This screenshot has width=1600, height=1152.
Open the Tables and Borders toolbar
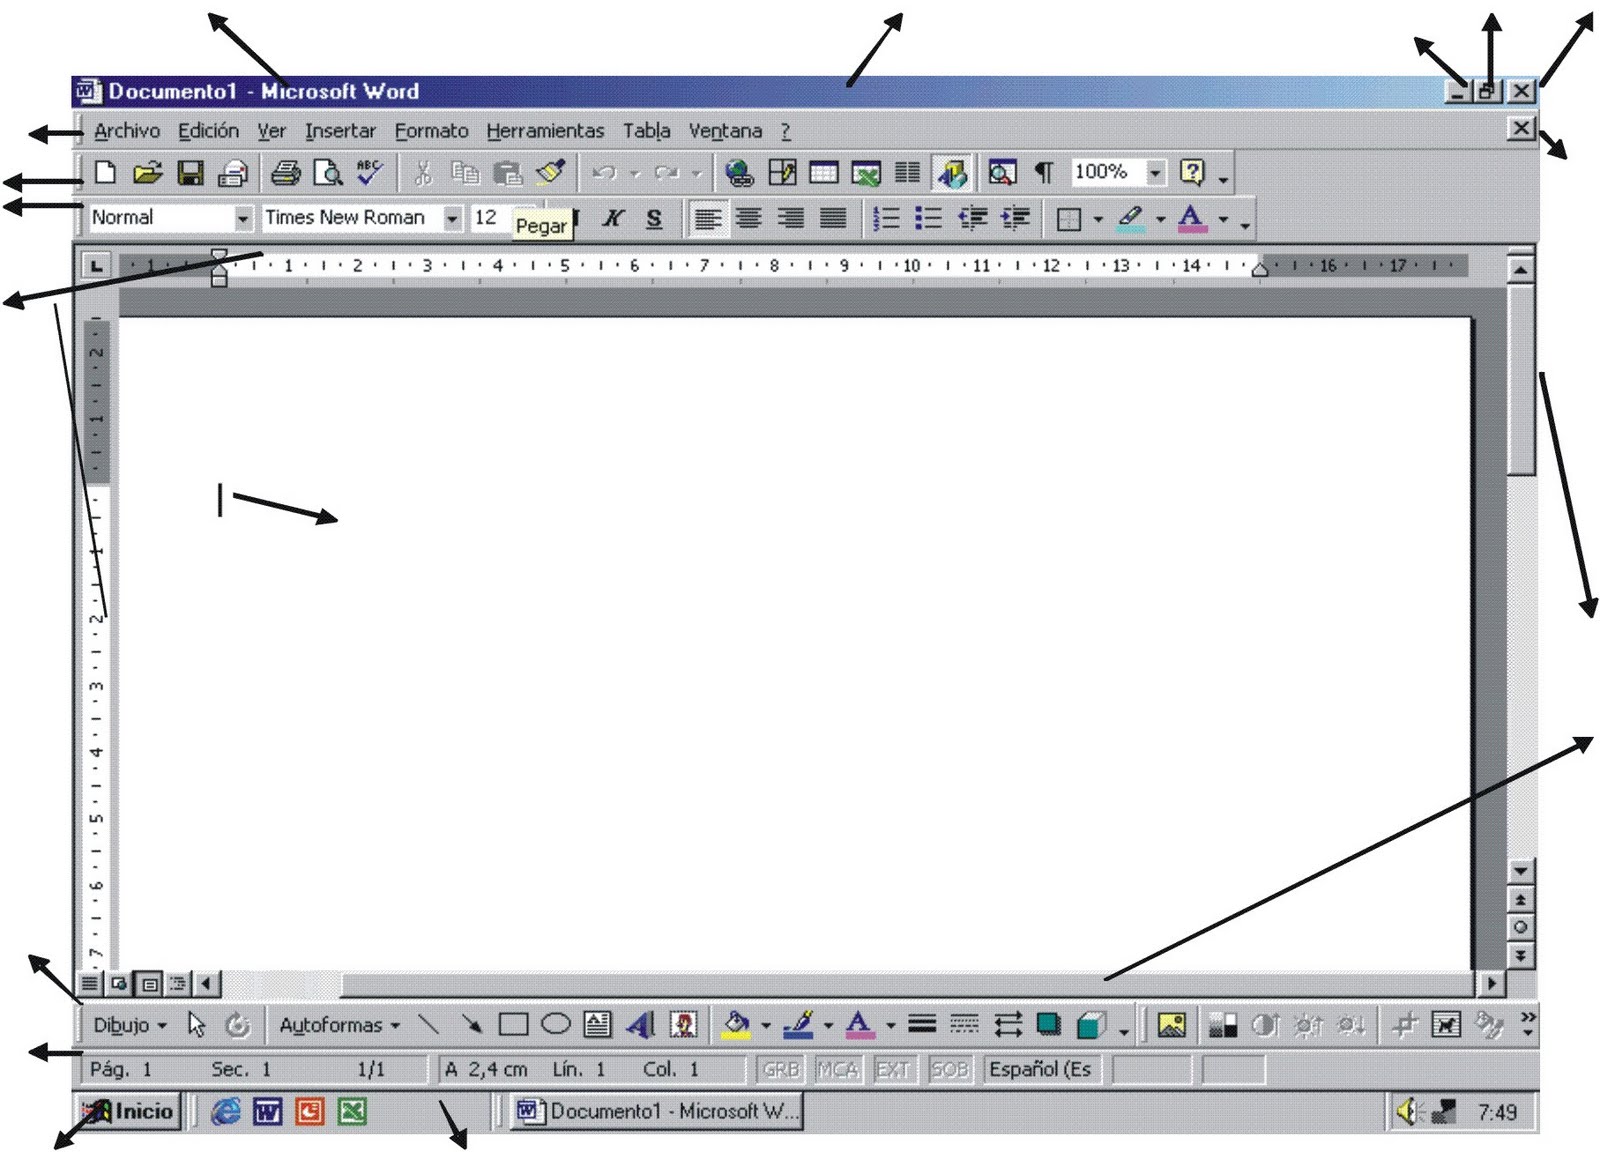(x=782, y=173)
